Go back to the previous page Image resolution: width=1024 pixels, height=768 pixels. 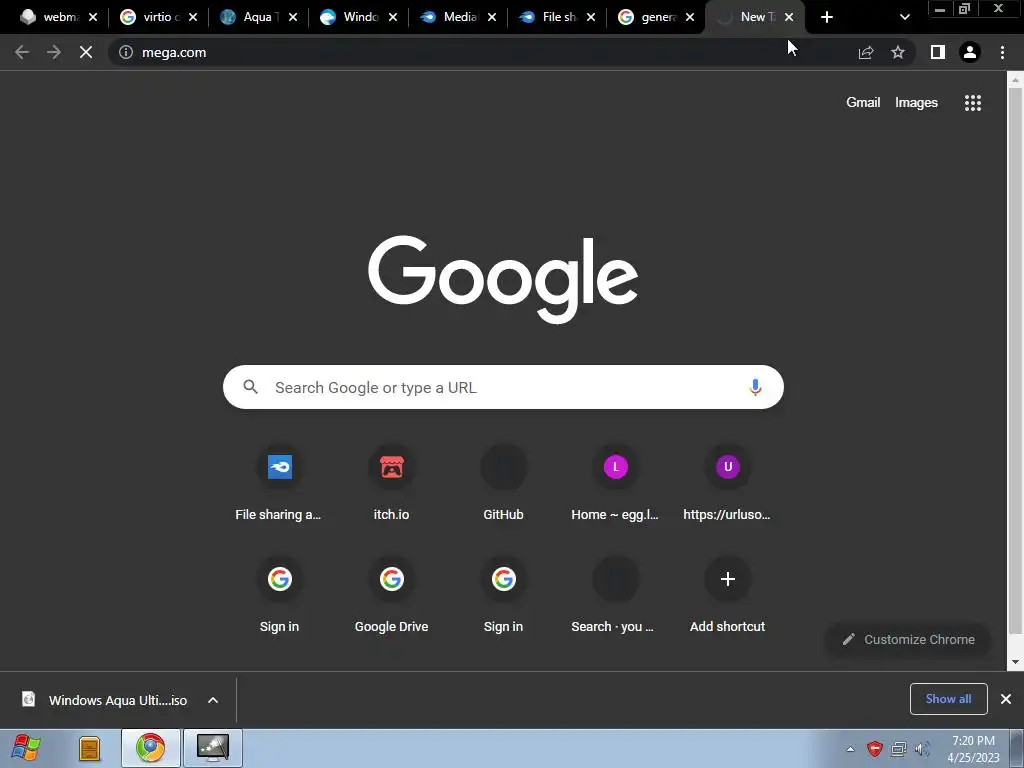[22, 52]
